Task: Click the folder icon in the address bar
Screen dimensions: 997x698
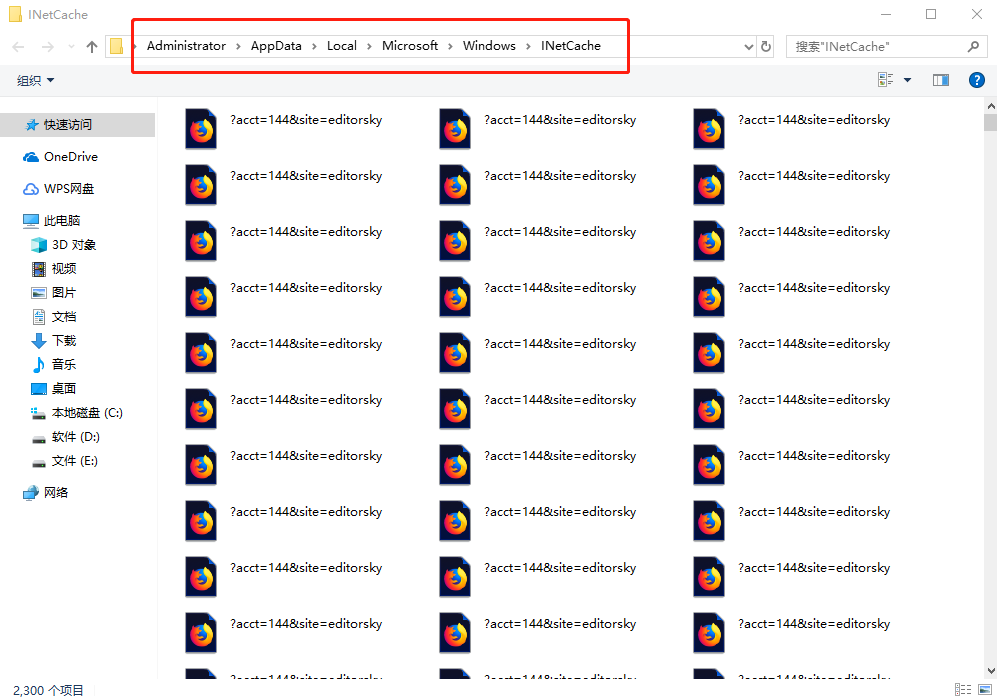Action: (x=116, y=46)
